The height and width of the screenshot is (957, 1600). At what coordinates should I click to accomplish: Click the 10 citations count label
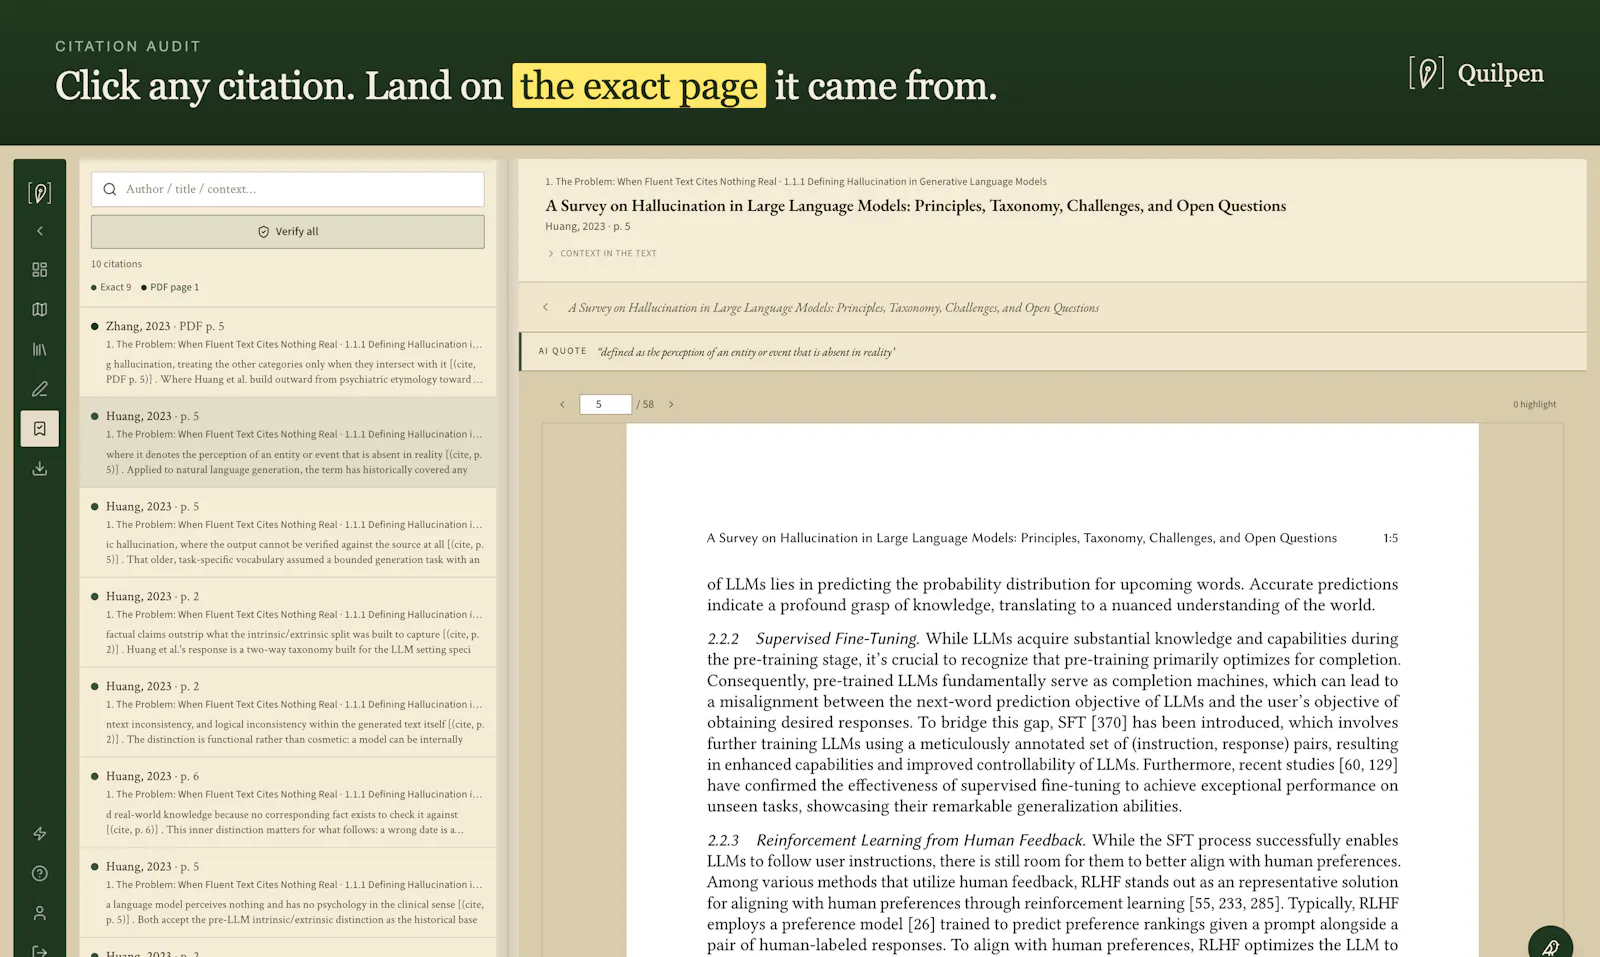pyautogui.click(x=116, y=264)
